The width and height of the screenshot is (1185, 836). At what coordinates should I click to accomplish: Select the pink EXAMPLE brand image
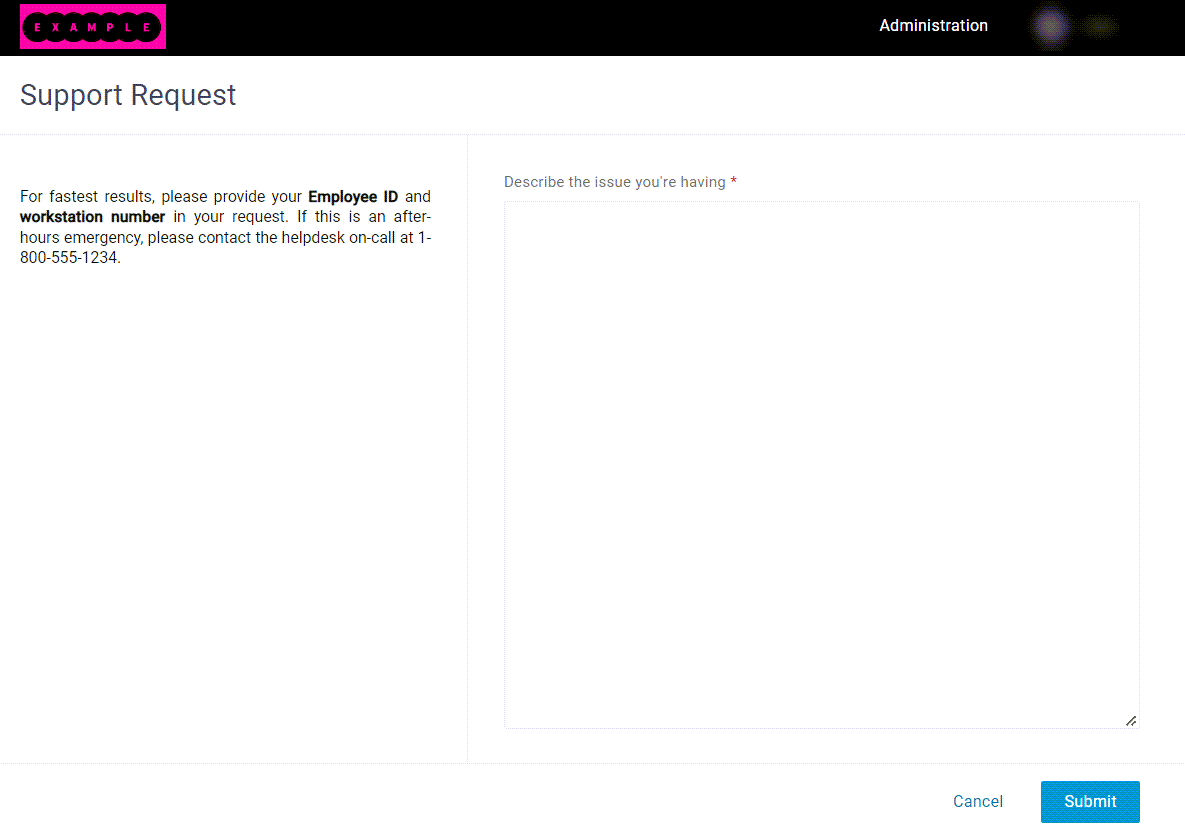click(x=92, y=27)
